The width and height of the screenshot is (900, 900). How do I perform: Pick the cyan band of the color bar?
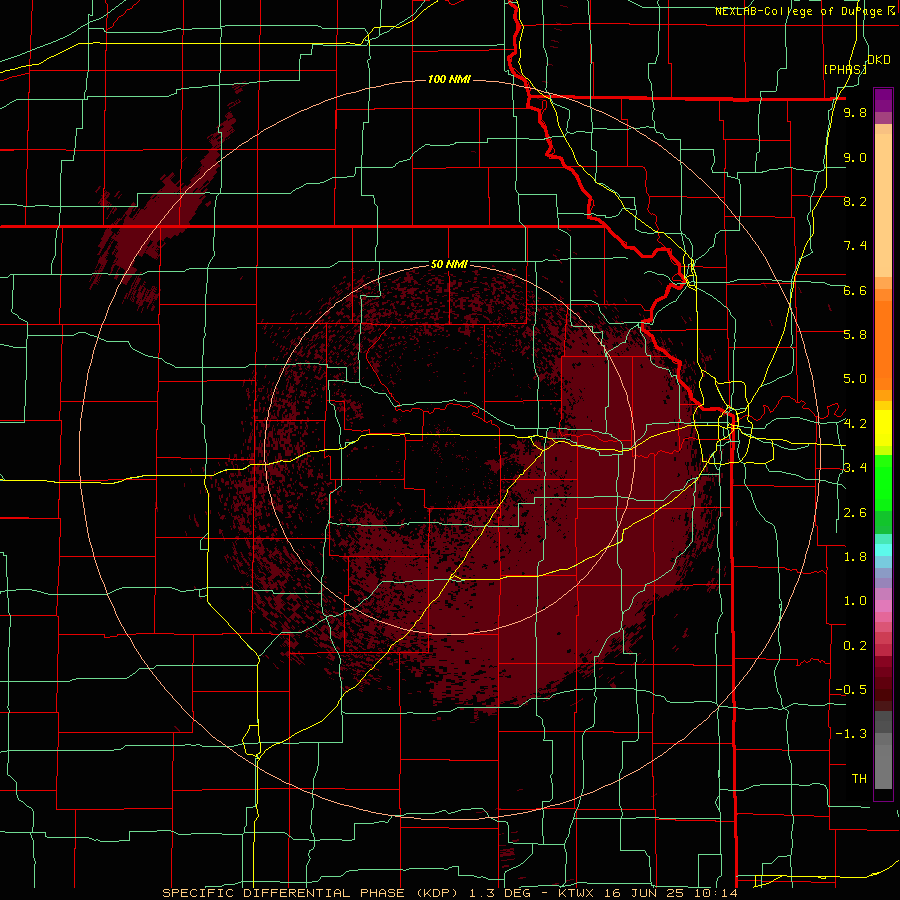tap(883, 550)
